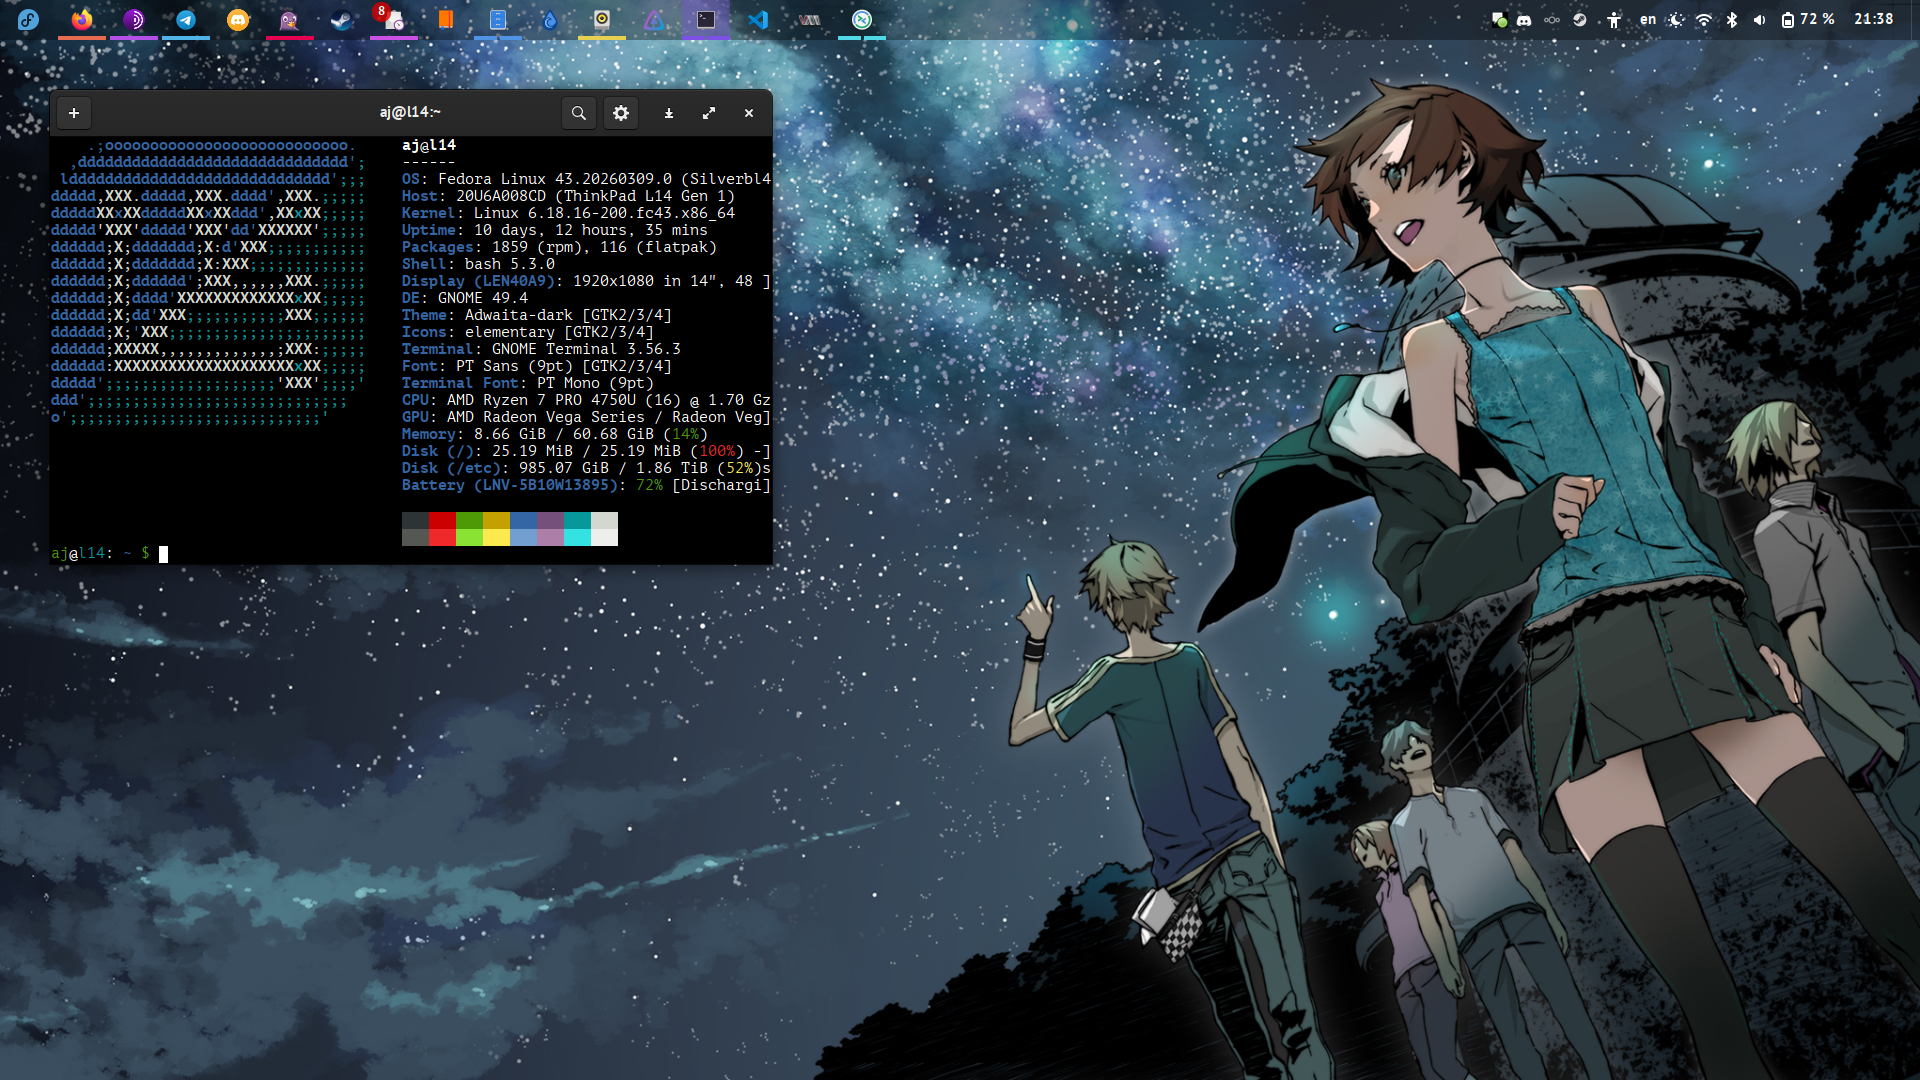1920x1080 pixels.
Task: Open the accessibility menu in top bar
Action: point(1614,19)
